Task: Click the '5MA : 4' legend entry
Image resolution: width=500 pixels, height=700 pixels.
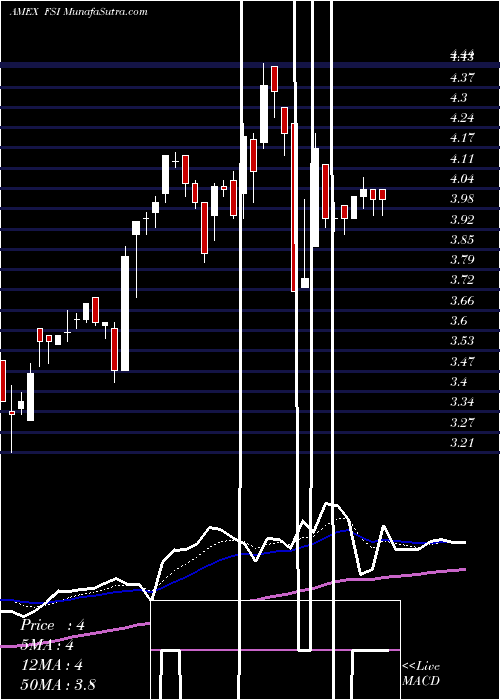Action: (x=46, y=645)
